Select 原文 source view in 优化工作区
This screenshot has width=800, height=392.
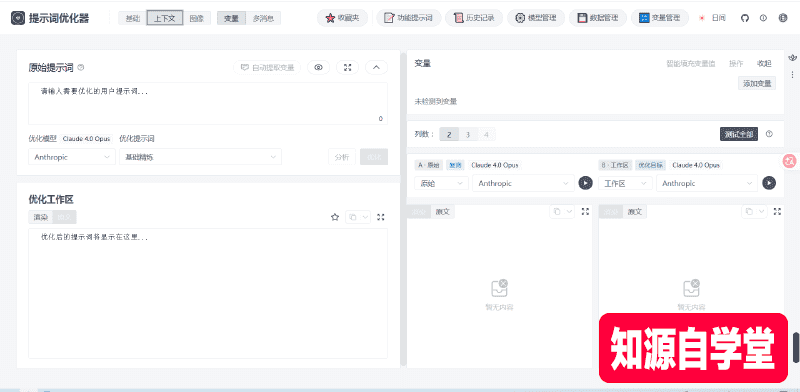pyautogui.click(x=65, y=217)
